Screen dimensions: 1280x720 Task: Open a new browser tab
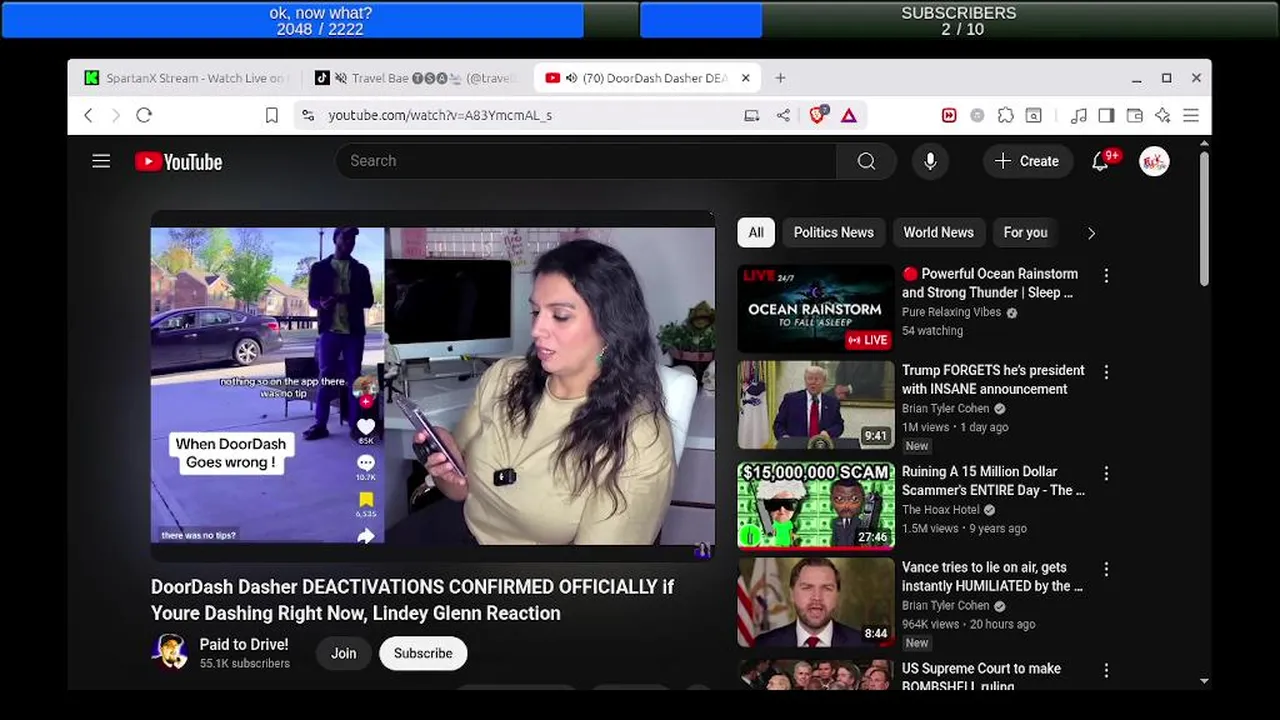coord(780,78)
